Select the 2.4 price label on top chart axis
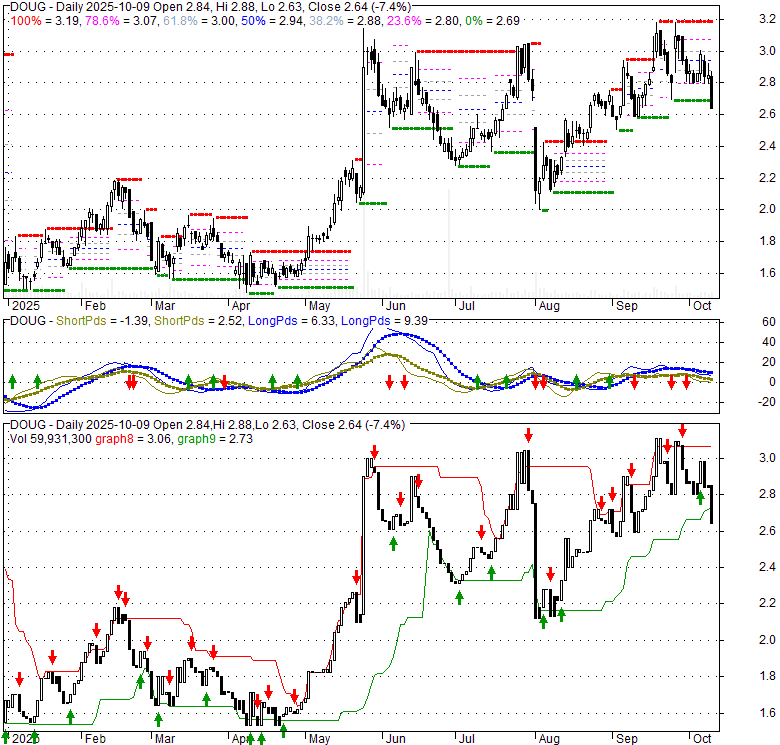Image resolution: width=780 pixels, height=745 pixels. [767, 146]
